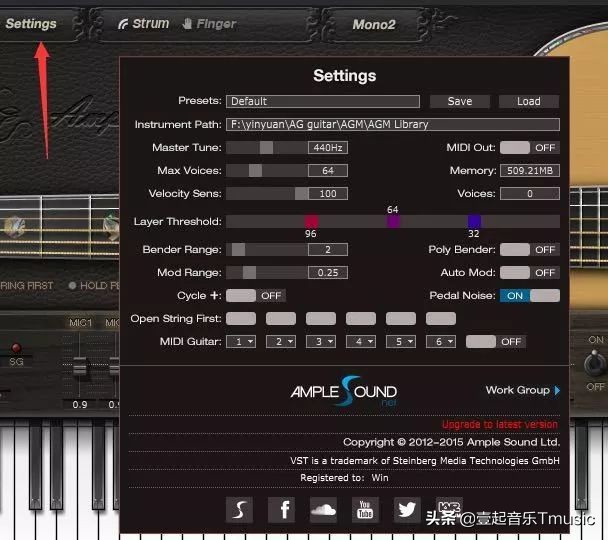
Task: Open MIDI Guitar channel 1 dropdown
Action: (241, 342)
